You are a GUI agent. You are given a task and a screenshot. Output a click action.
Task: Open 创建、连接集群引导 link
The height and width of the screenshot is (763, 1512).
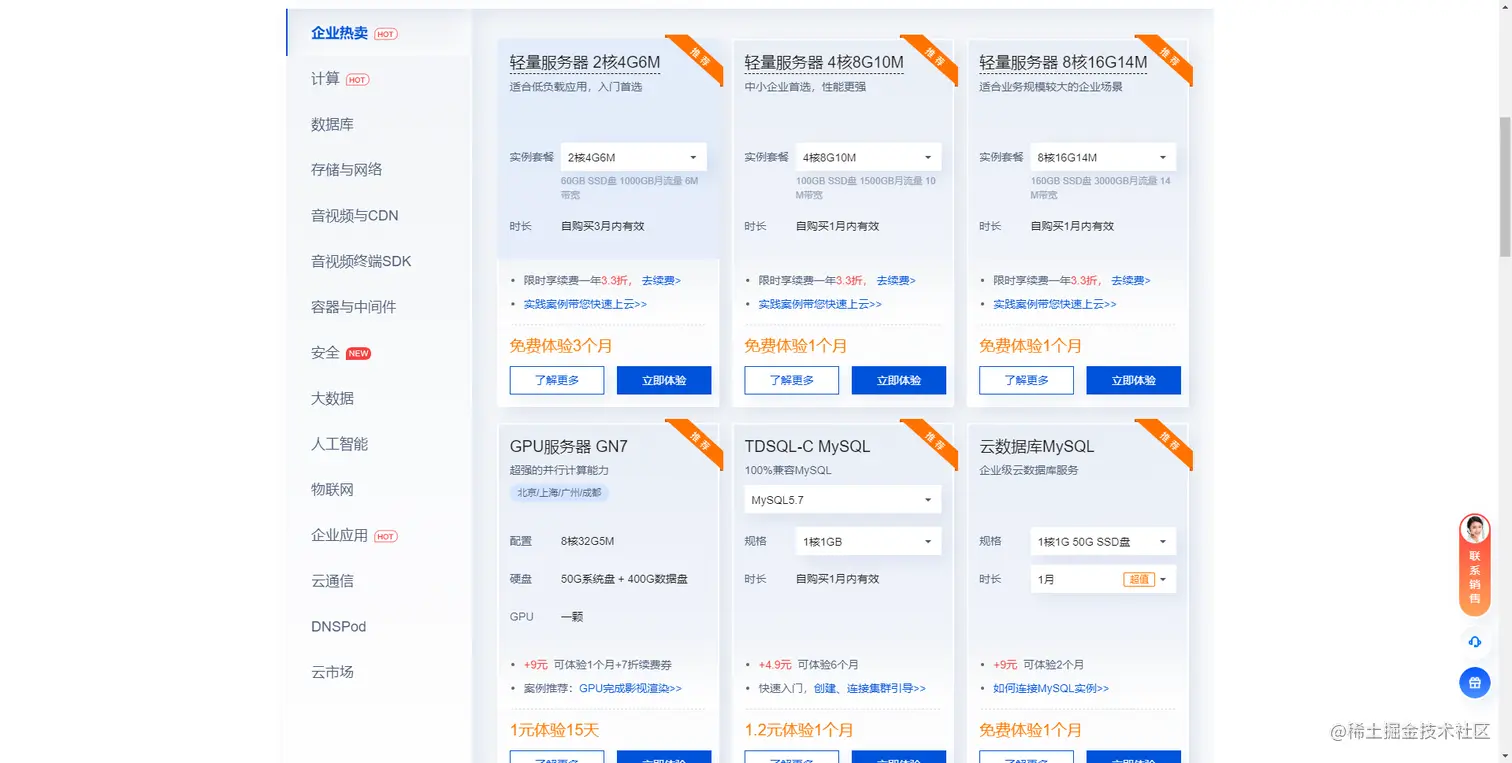pyautogui.click(x=869, y=689)
